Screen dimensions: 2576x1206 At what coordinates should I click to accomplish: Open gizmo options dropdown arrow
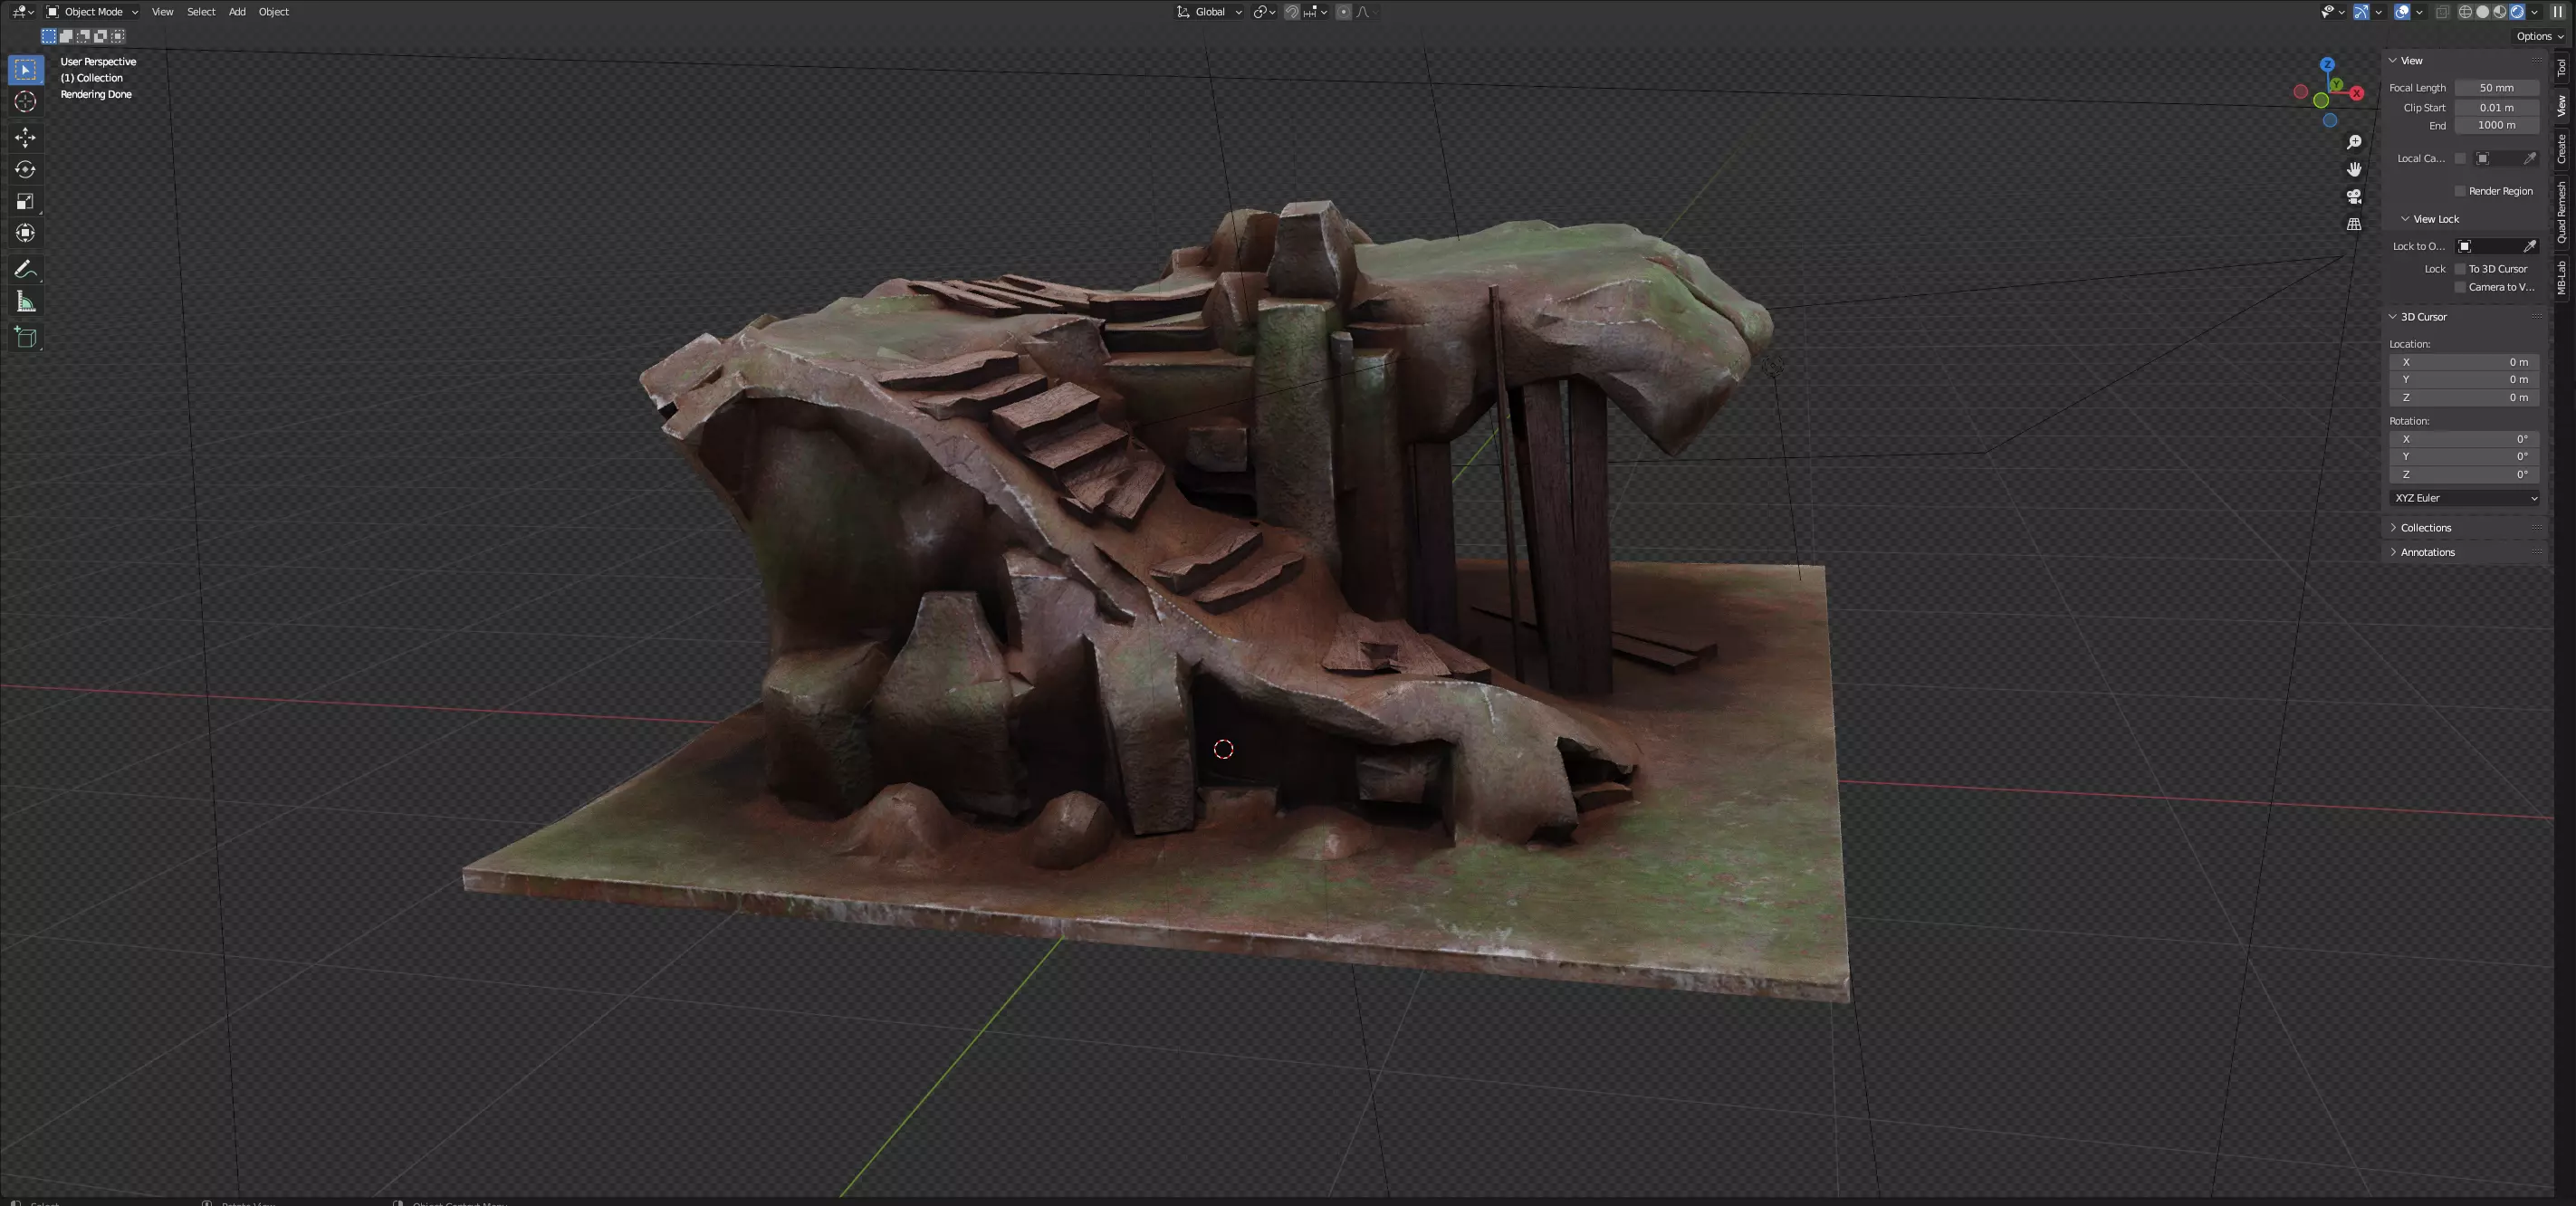tap(2379, 12)
